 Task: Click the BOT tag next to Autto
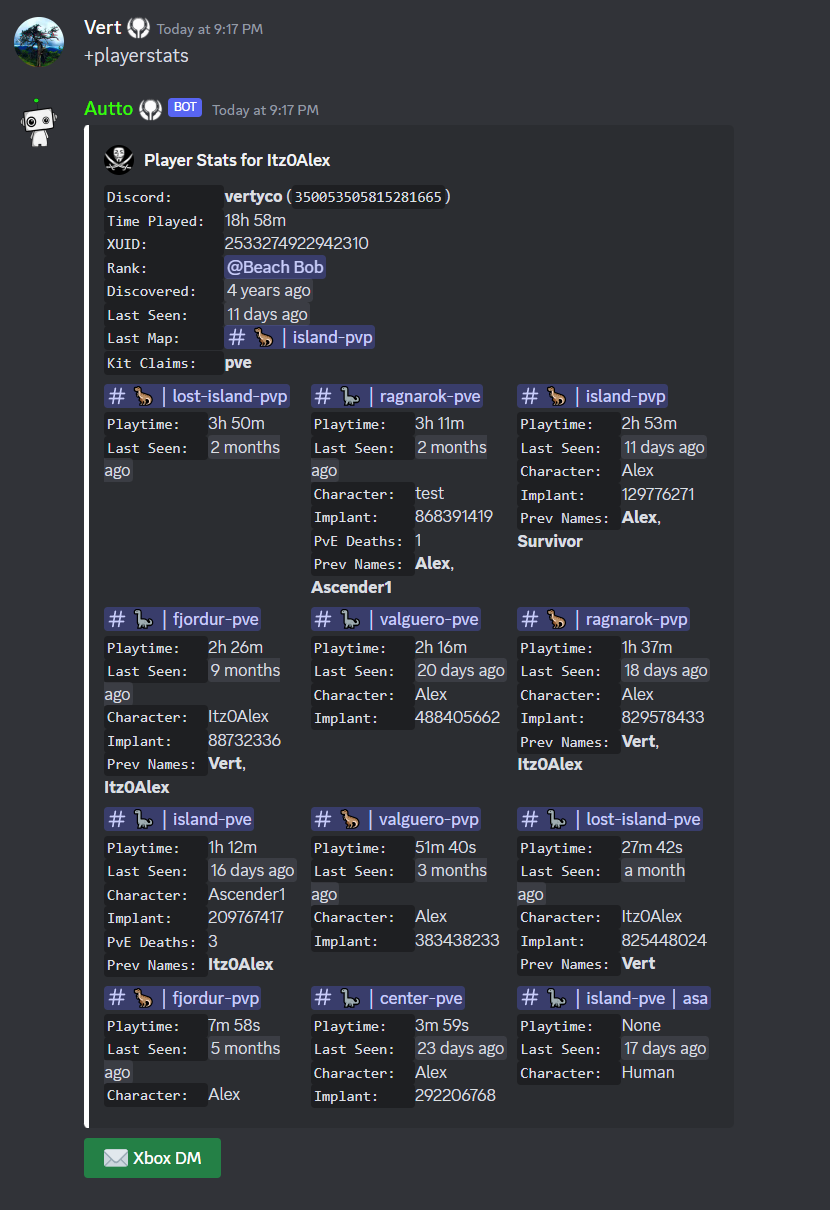(185, 108)
